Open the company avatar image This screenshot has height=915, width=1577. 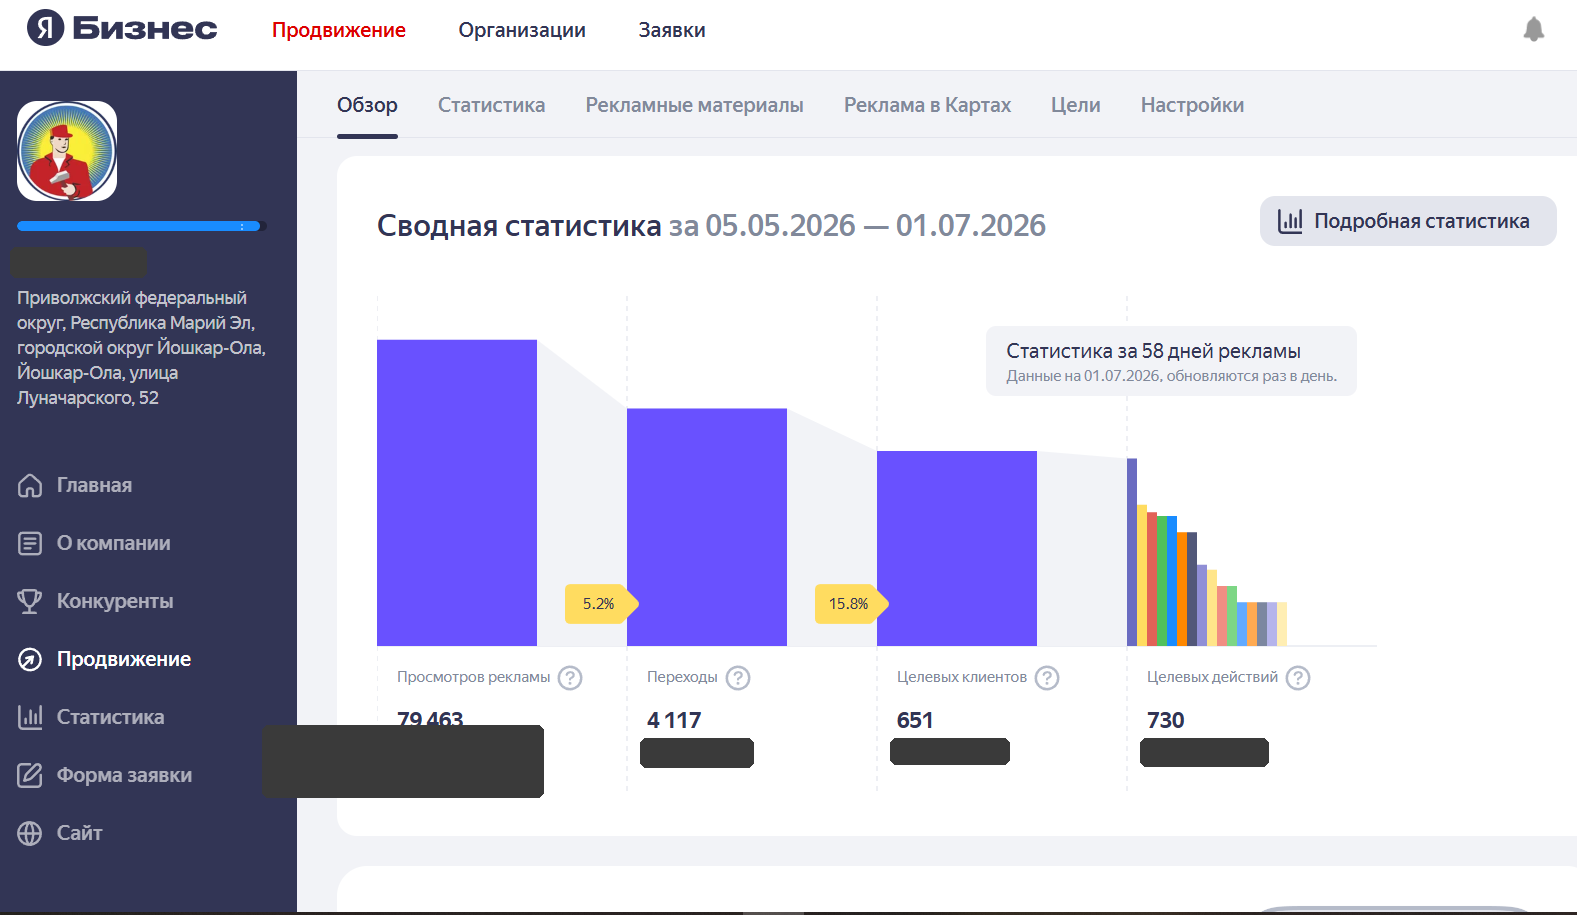pyautogui.click(x=67, y=151)
